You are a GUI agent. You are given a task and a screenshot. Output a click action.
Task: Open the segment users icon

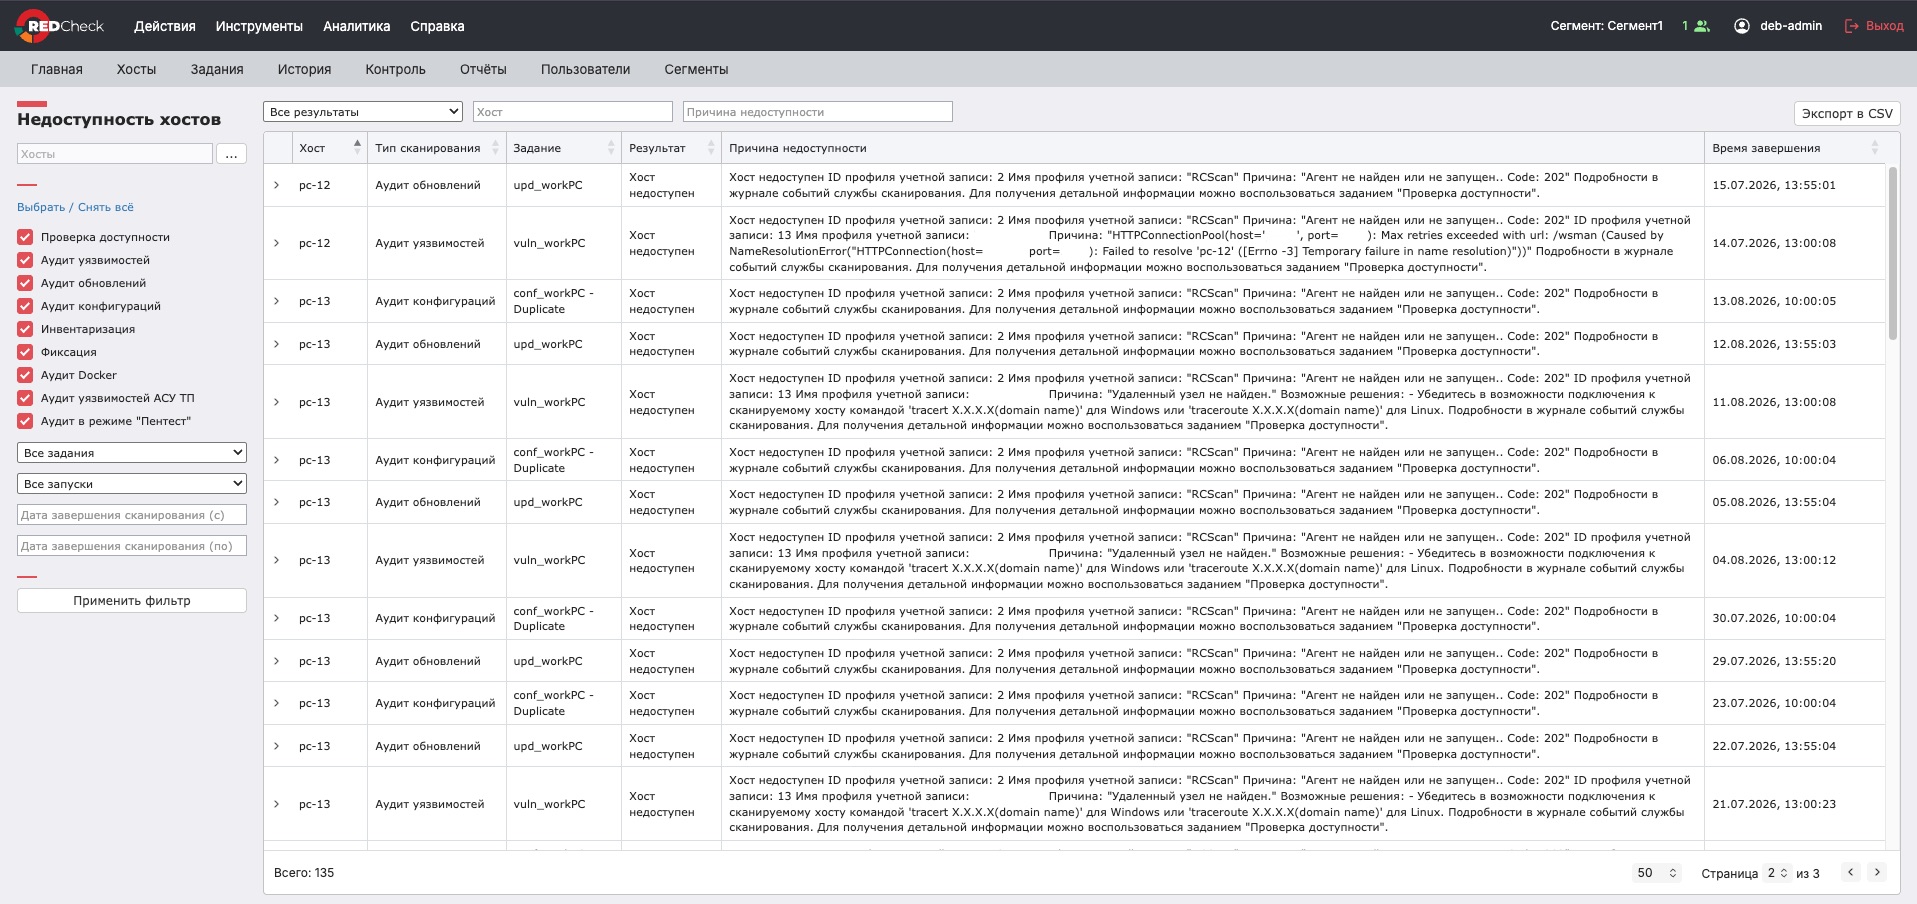coord(1702,26)
